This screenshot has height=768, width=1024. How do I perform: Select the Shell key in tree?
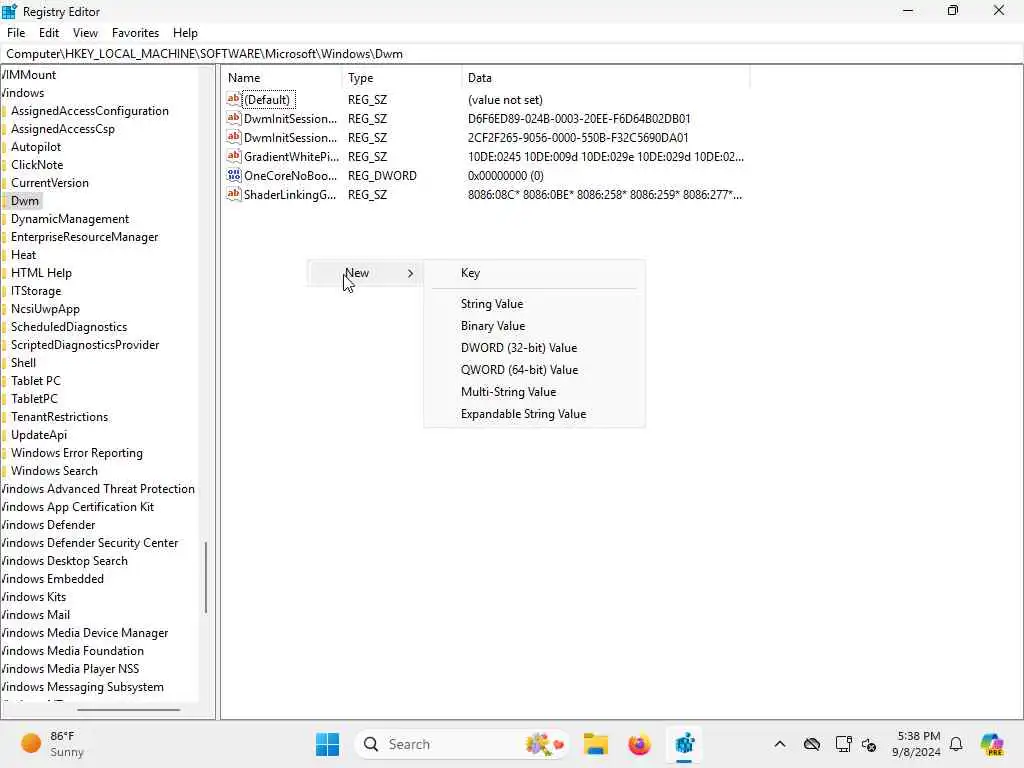point(24,362)
